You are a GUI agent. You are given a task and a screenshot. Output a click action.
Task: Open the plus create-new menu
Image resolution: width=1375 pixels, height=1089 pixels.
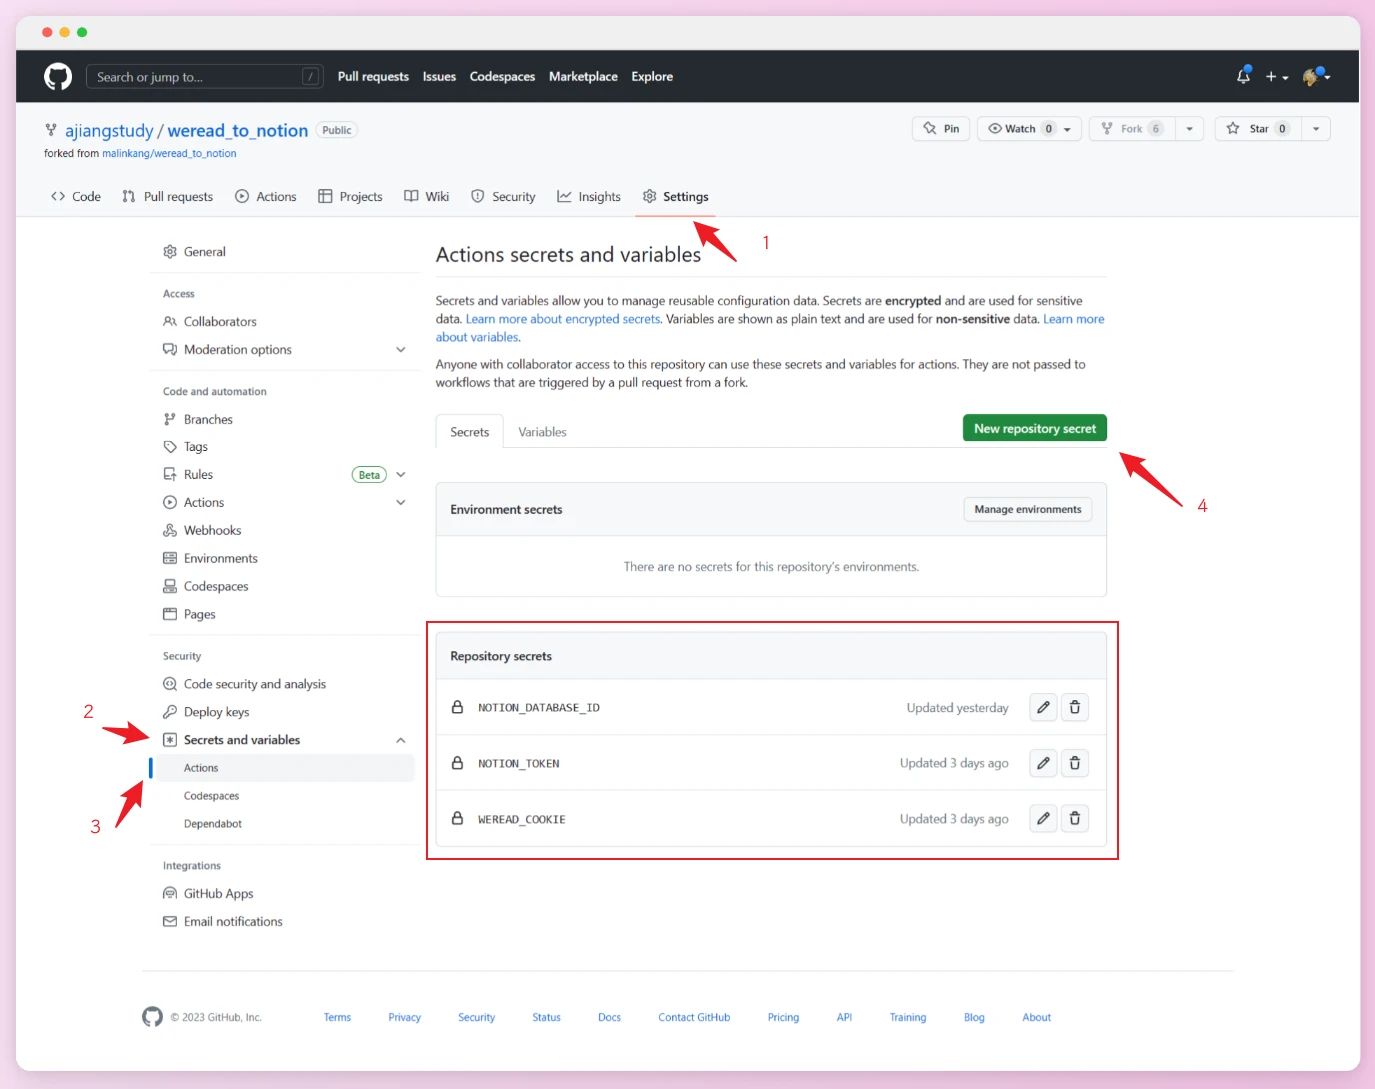click(x=1277, y=77)
